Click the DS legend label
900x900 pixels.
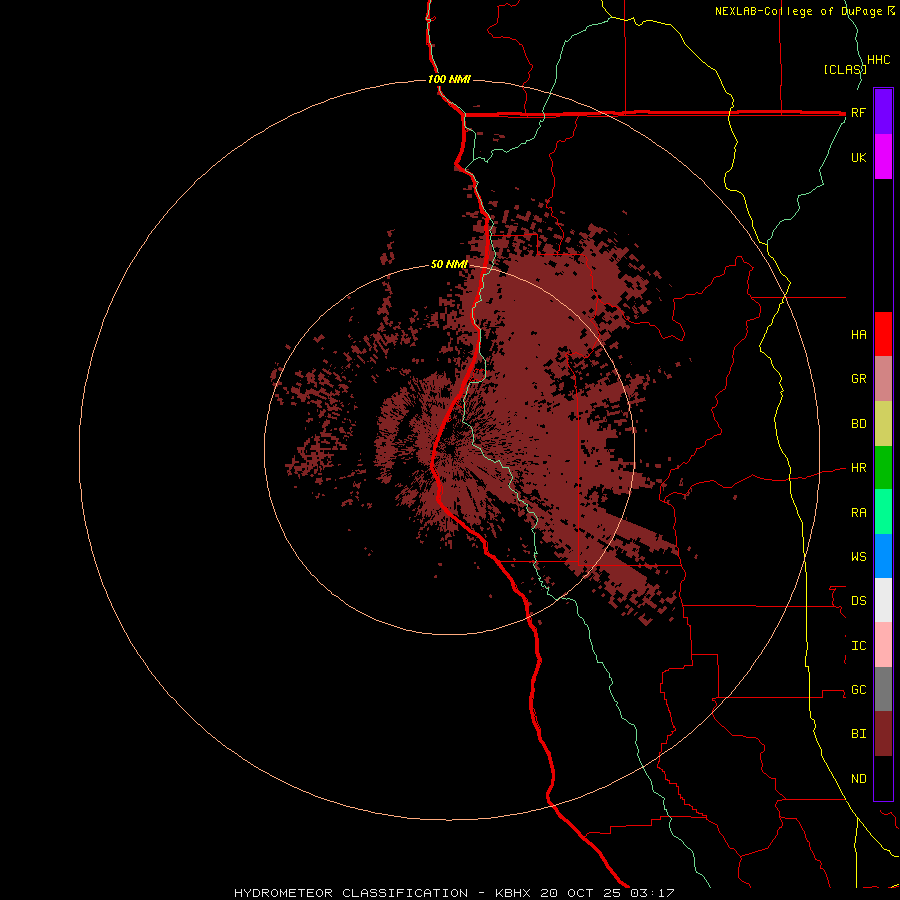click(x=858, y=601)
